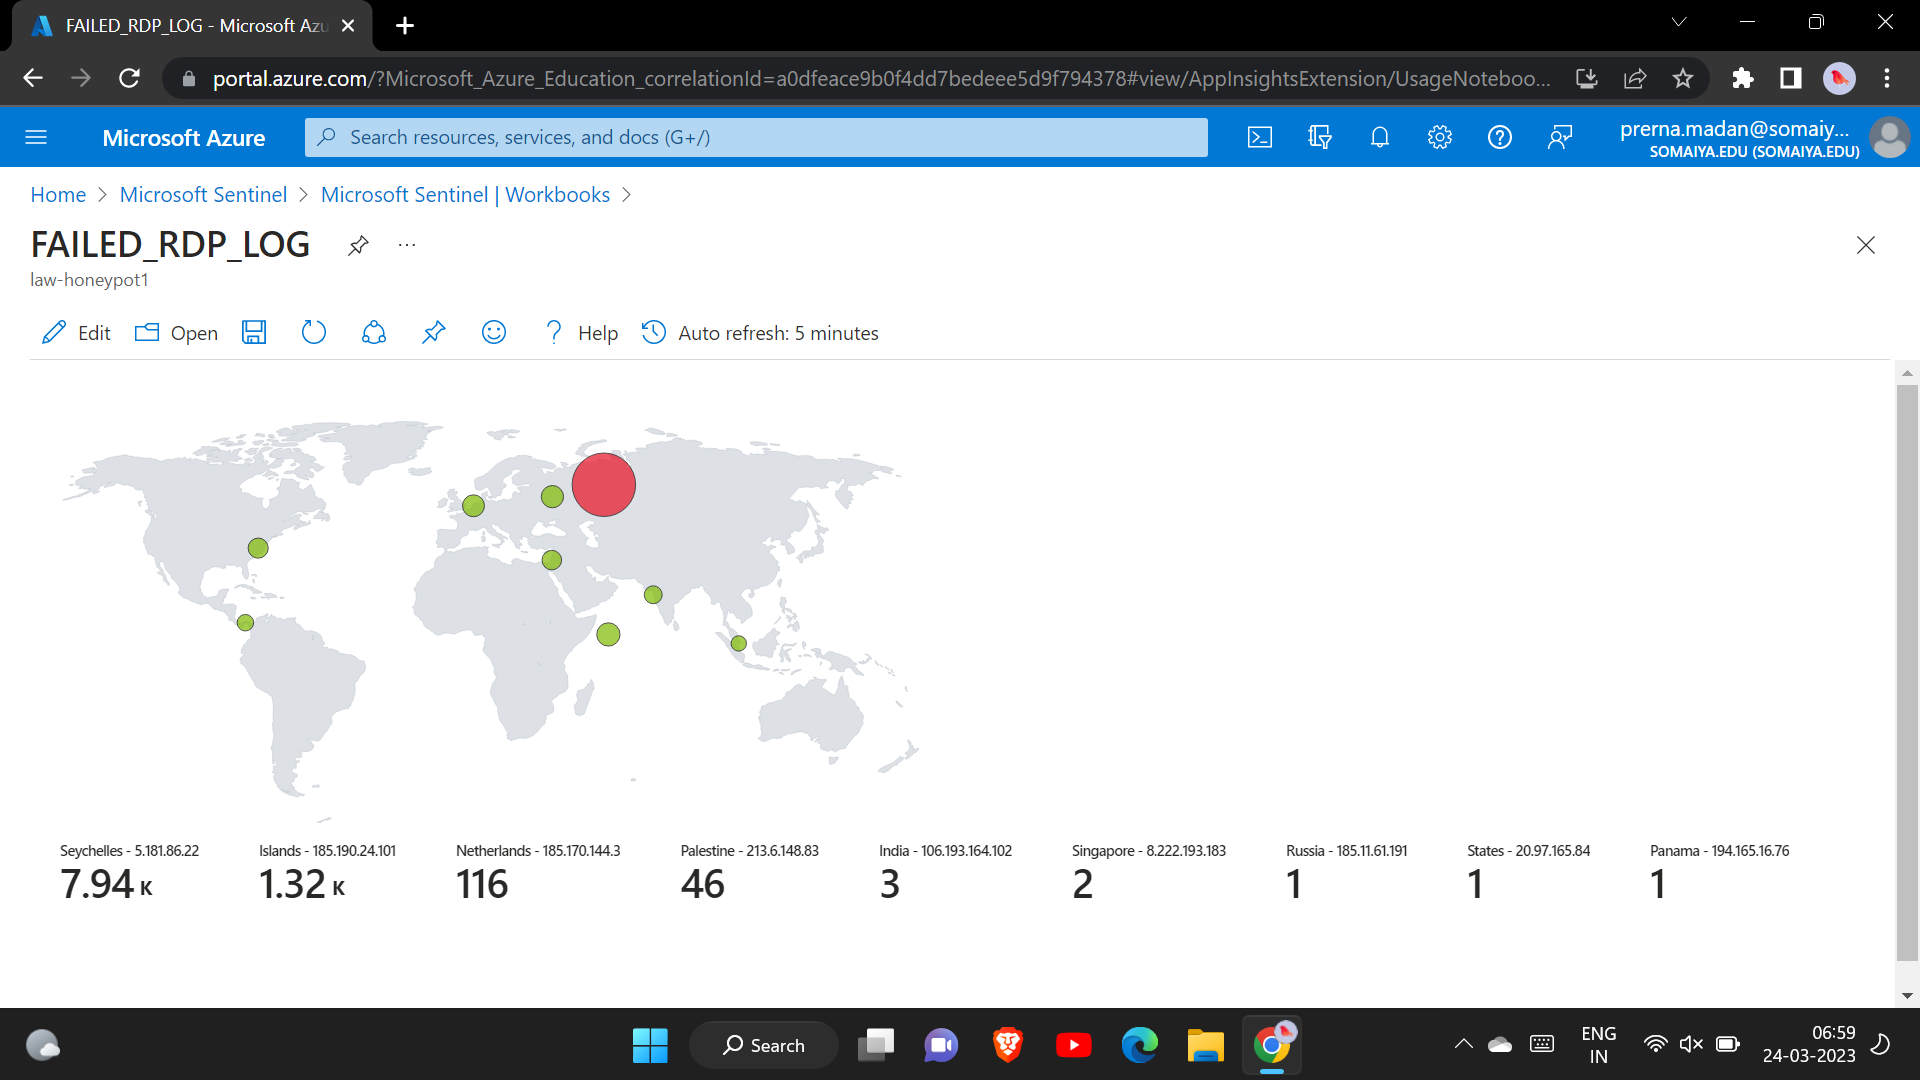Click the scrollbar down arrow

point(1907,996)
